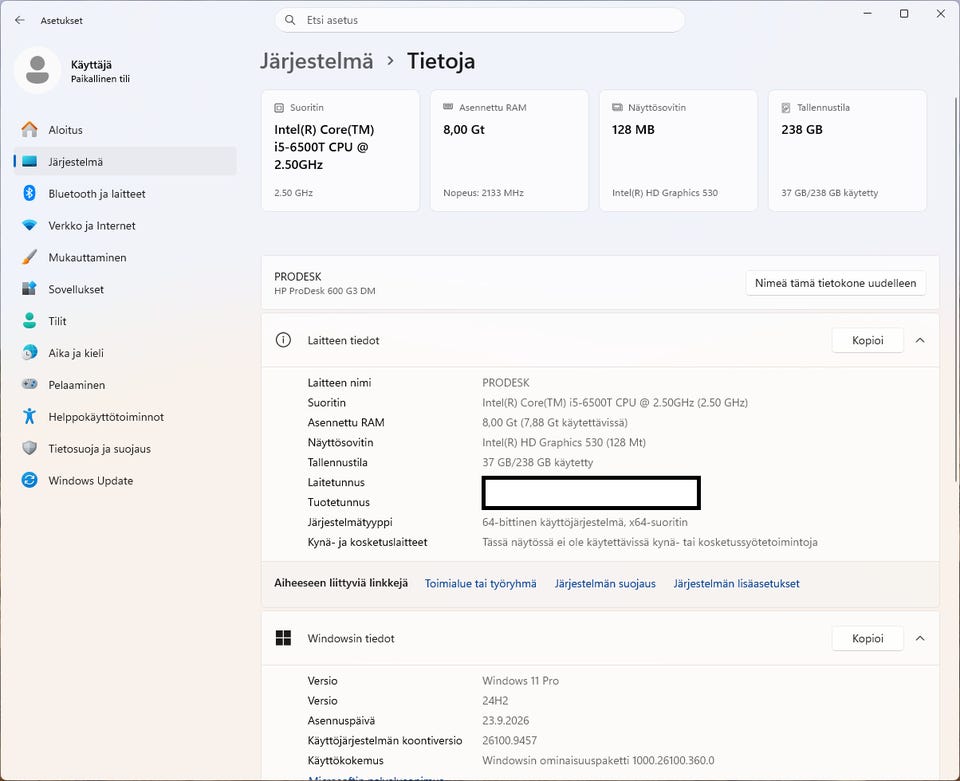This screenshot has height=781, width=960.
Task: Click Intel(R) HD Graphics 530 (128 Mt) value
Action: pos(564,442)
